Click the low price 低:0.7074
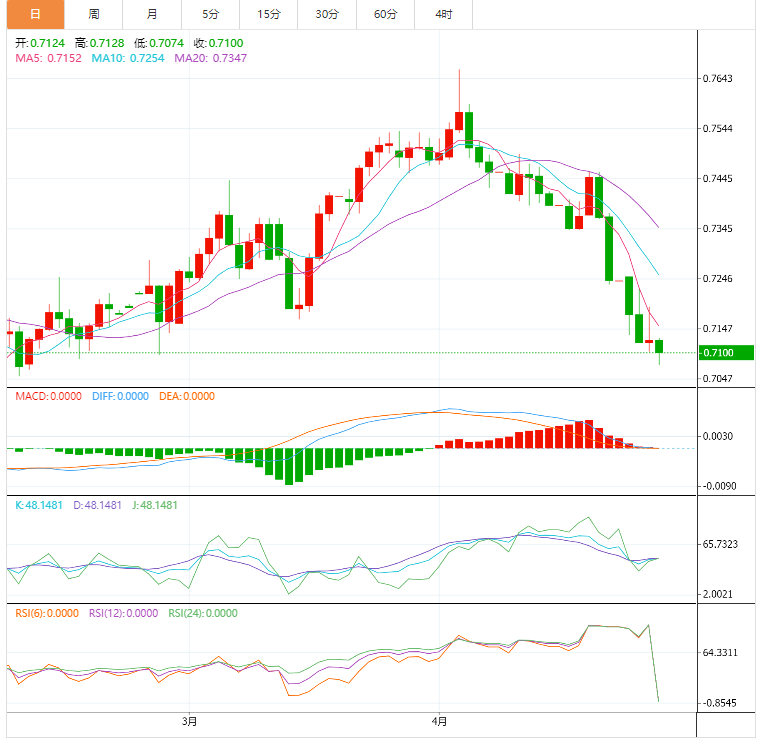This screenshot has height=749, width=760. pyautogui.click(x=159, y=43)
